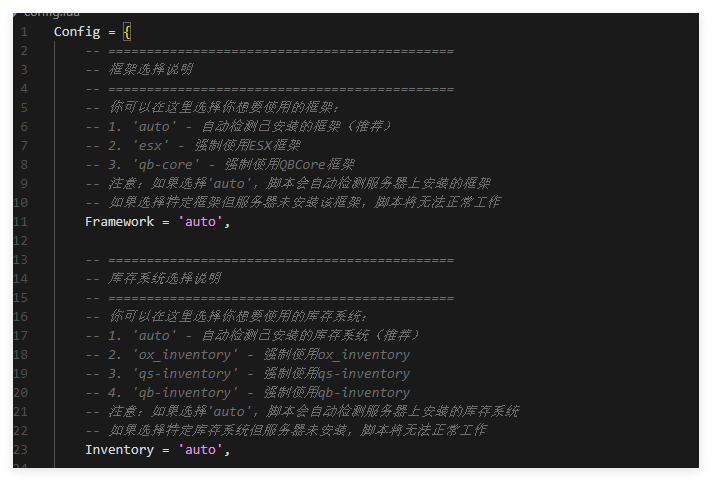This screenshot has width=712, height=481.
Task: Click line number 12 beside the blank line
Action: [x=23, y=240]
